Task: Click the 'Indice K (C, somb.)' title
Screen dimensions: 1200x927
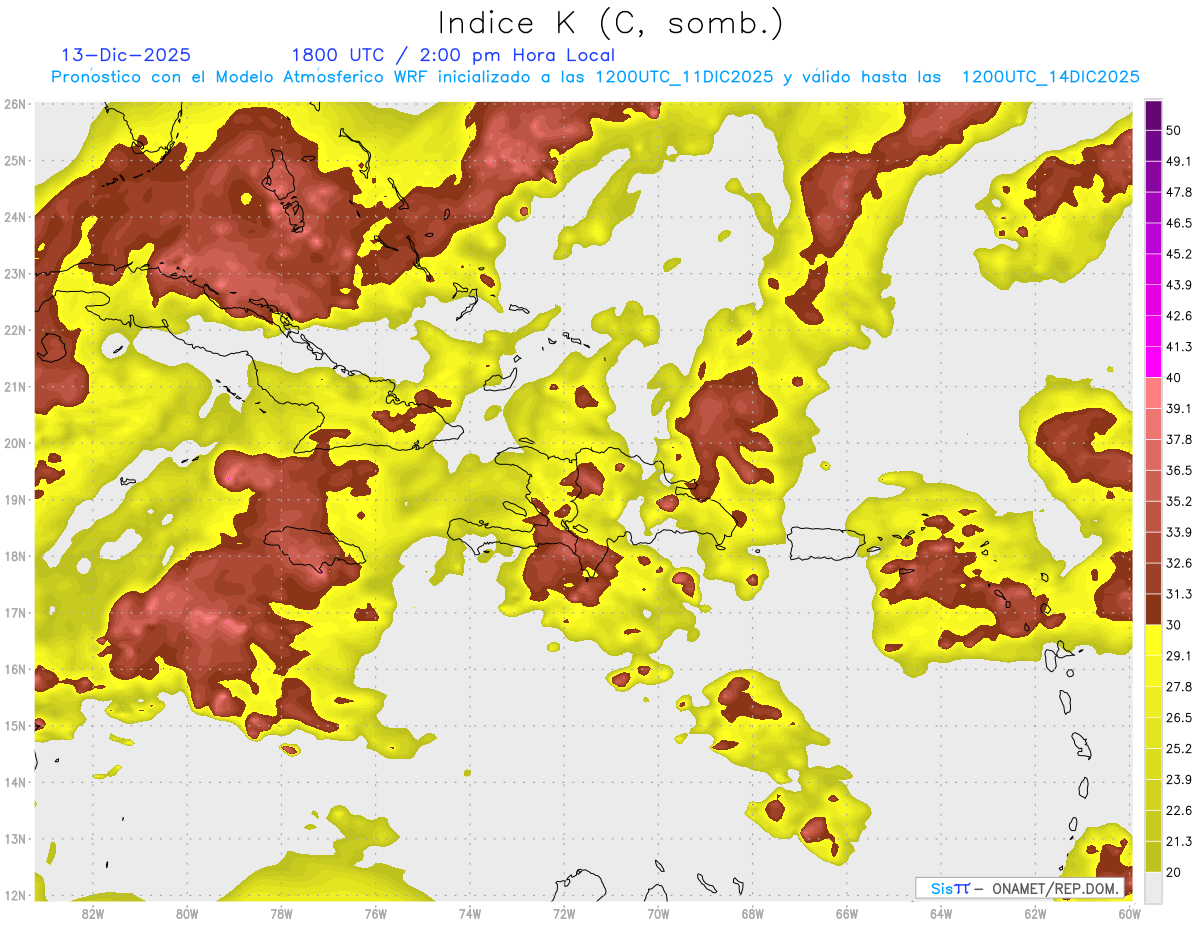Action: pyautogui.click(x=610, y=22)
